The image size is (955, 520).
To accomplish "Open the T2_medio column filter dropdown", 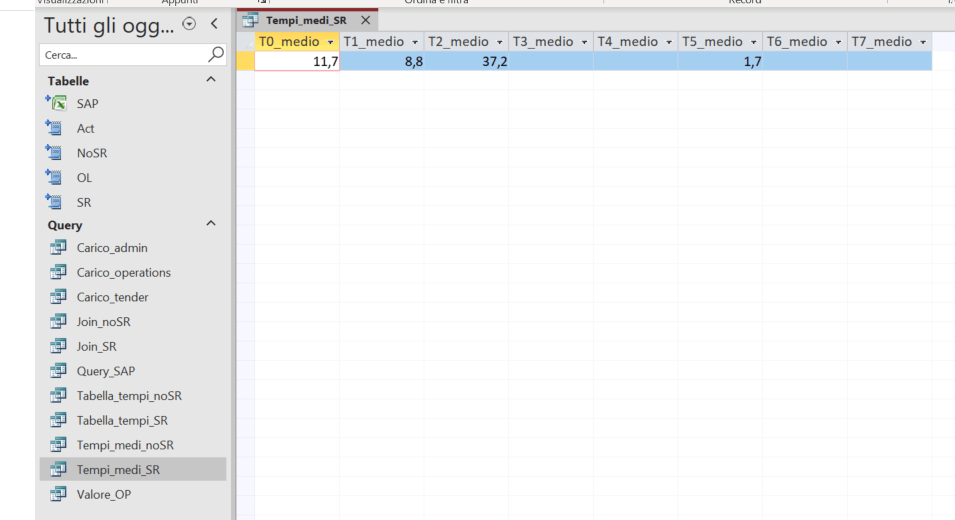I will pyautogui.click(x=500, y=42).
